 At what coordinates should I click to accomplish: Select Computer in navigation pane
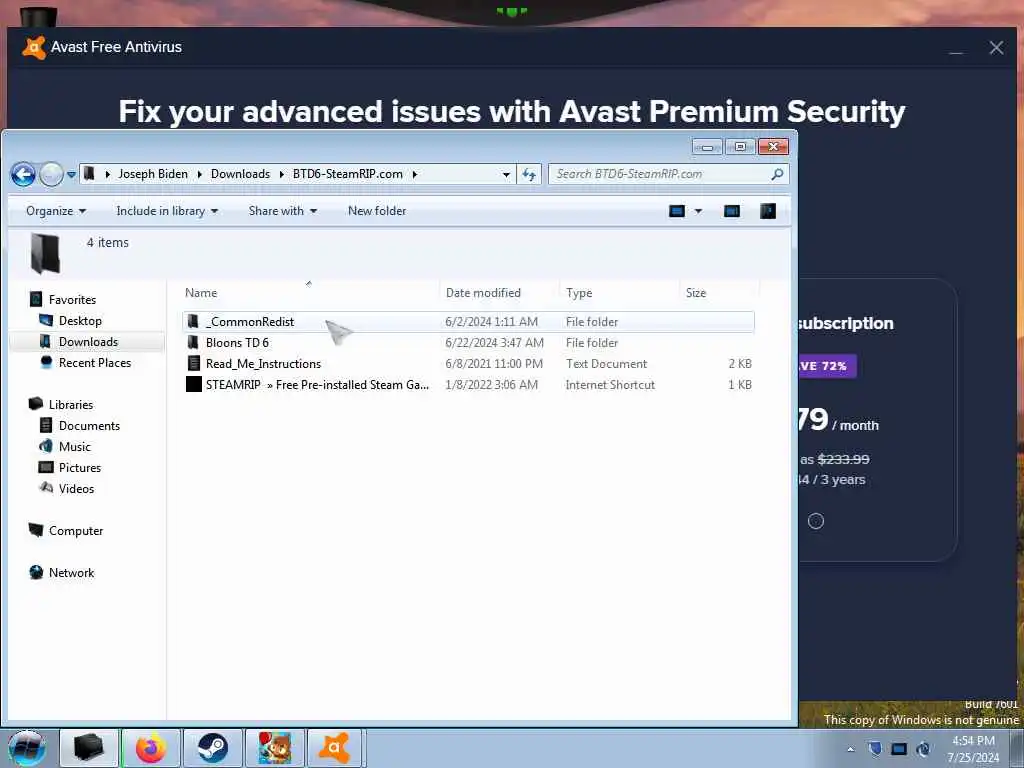(76, 531)
